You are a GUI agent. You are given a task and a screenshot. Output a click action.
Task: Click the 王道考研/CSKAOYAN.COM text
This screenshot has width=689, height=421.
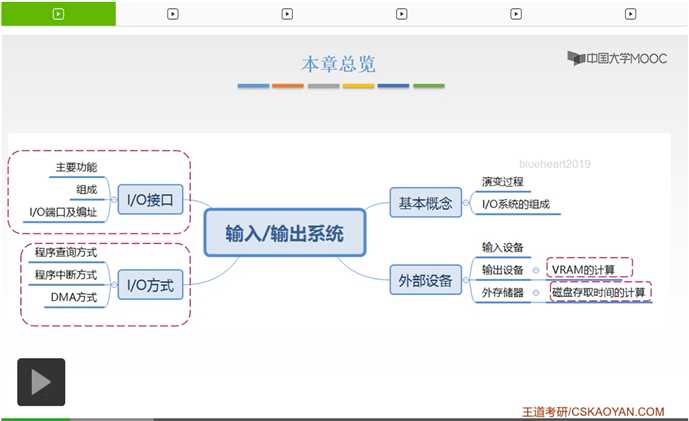[593, 412]
